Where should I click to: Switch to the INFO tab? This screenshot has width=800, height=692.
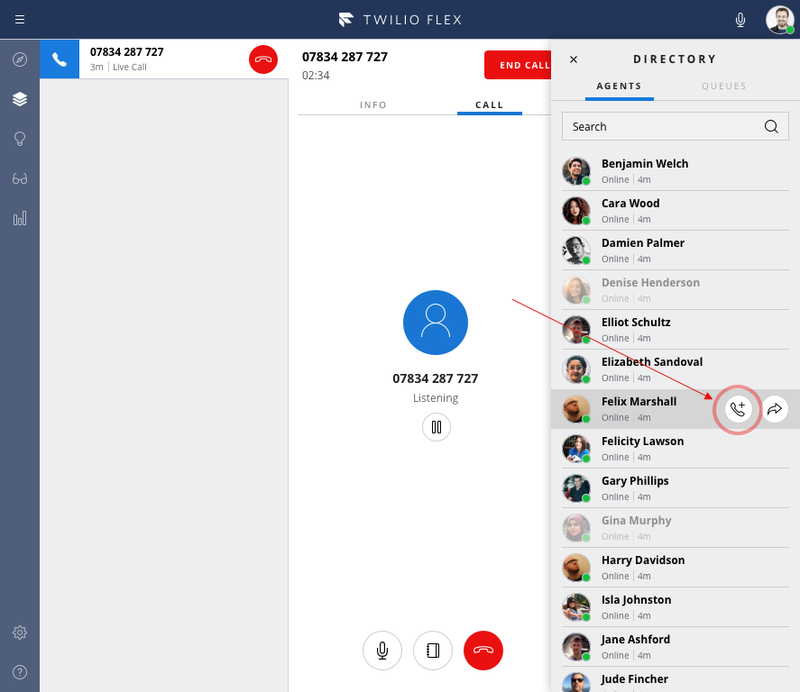click(x=373, y=104)
